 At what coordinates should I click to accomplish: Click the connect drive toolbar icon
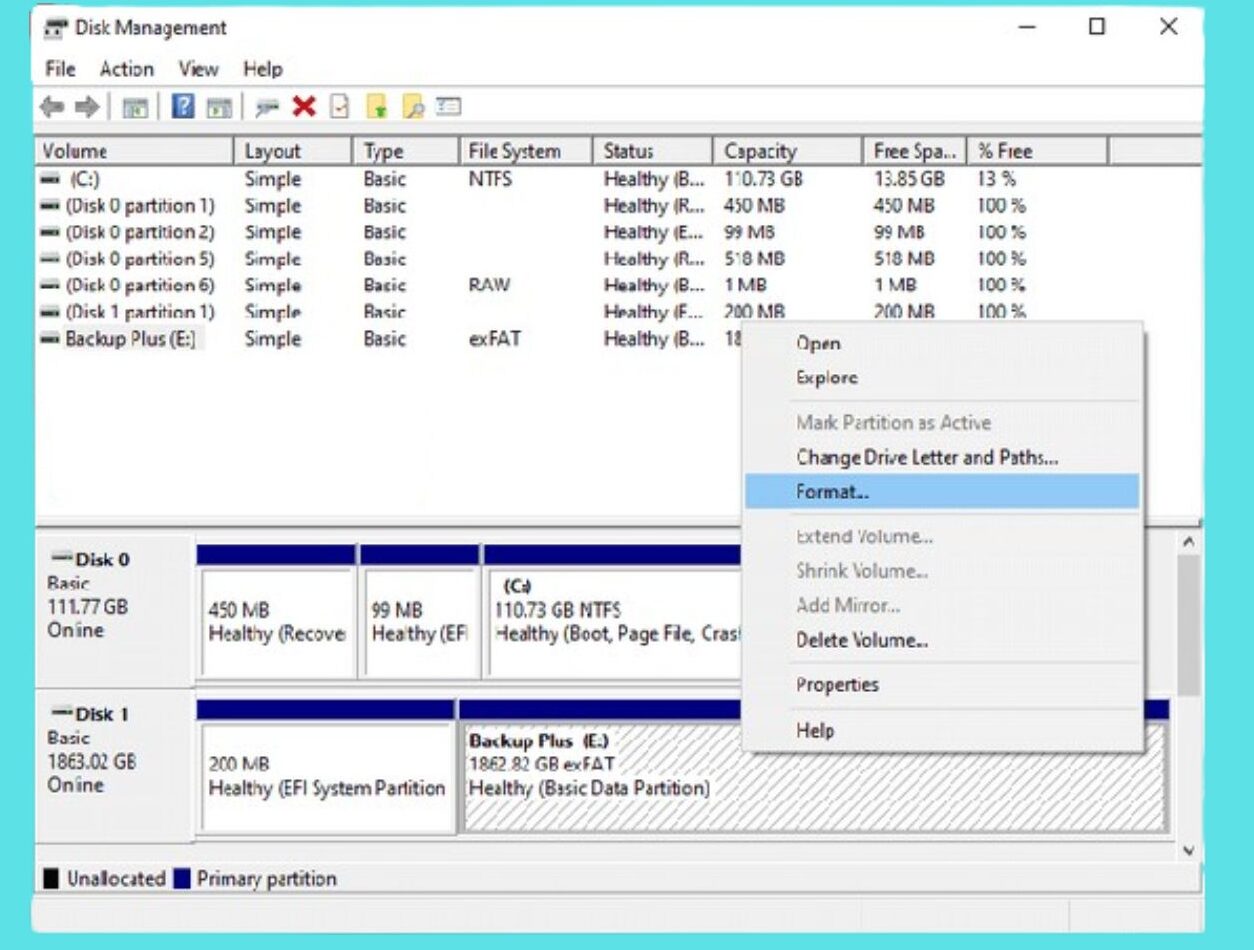click(267, 107)
